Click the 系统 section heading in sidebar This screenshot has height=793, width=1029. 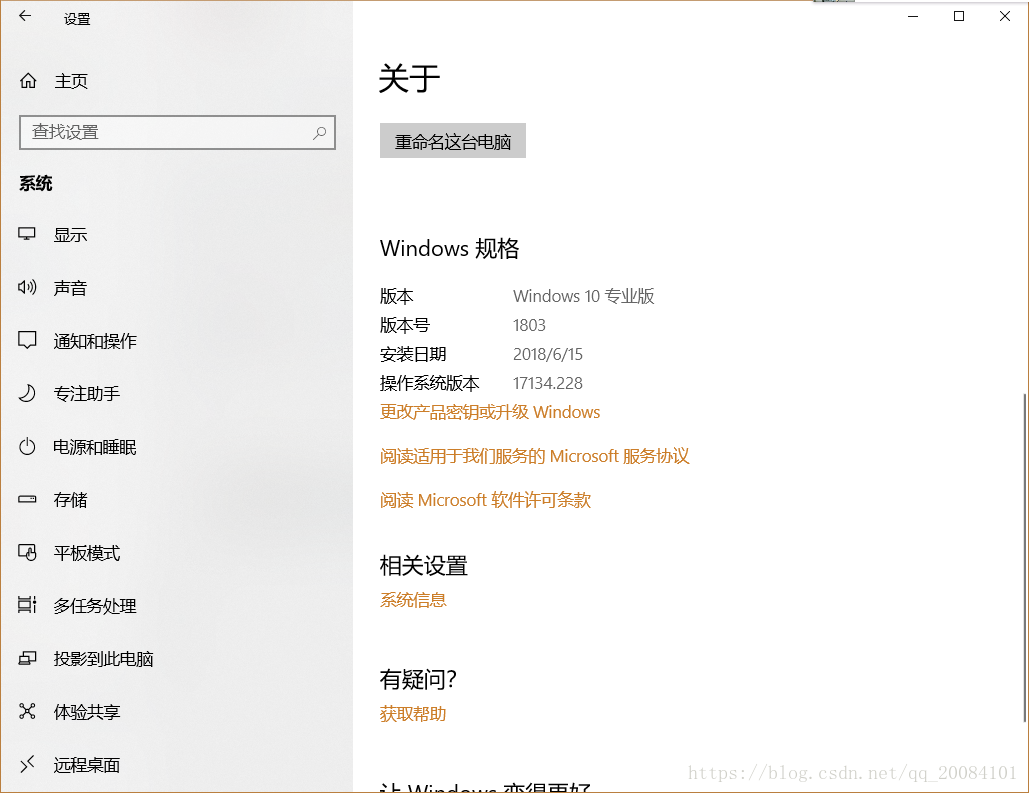click(35, 183)
